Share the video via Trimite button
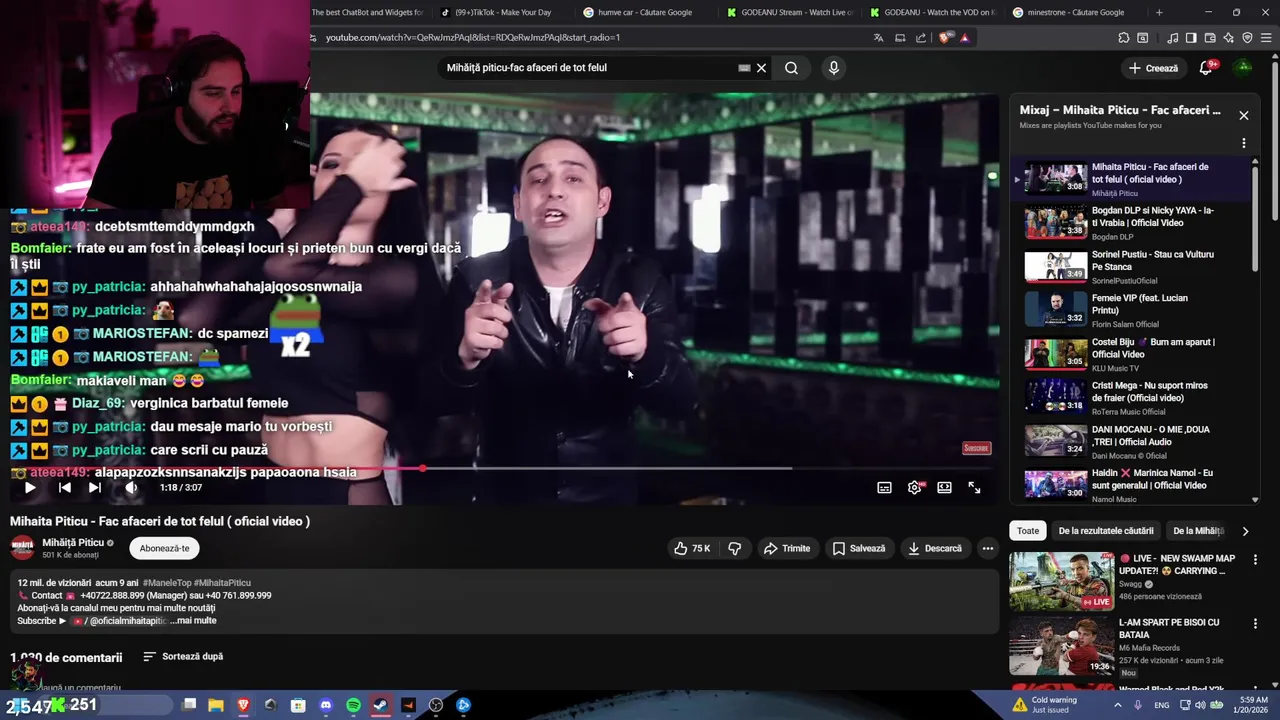Viewport: 1280px width, 720px height. pyautogui.click(x=787, y=548)
